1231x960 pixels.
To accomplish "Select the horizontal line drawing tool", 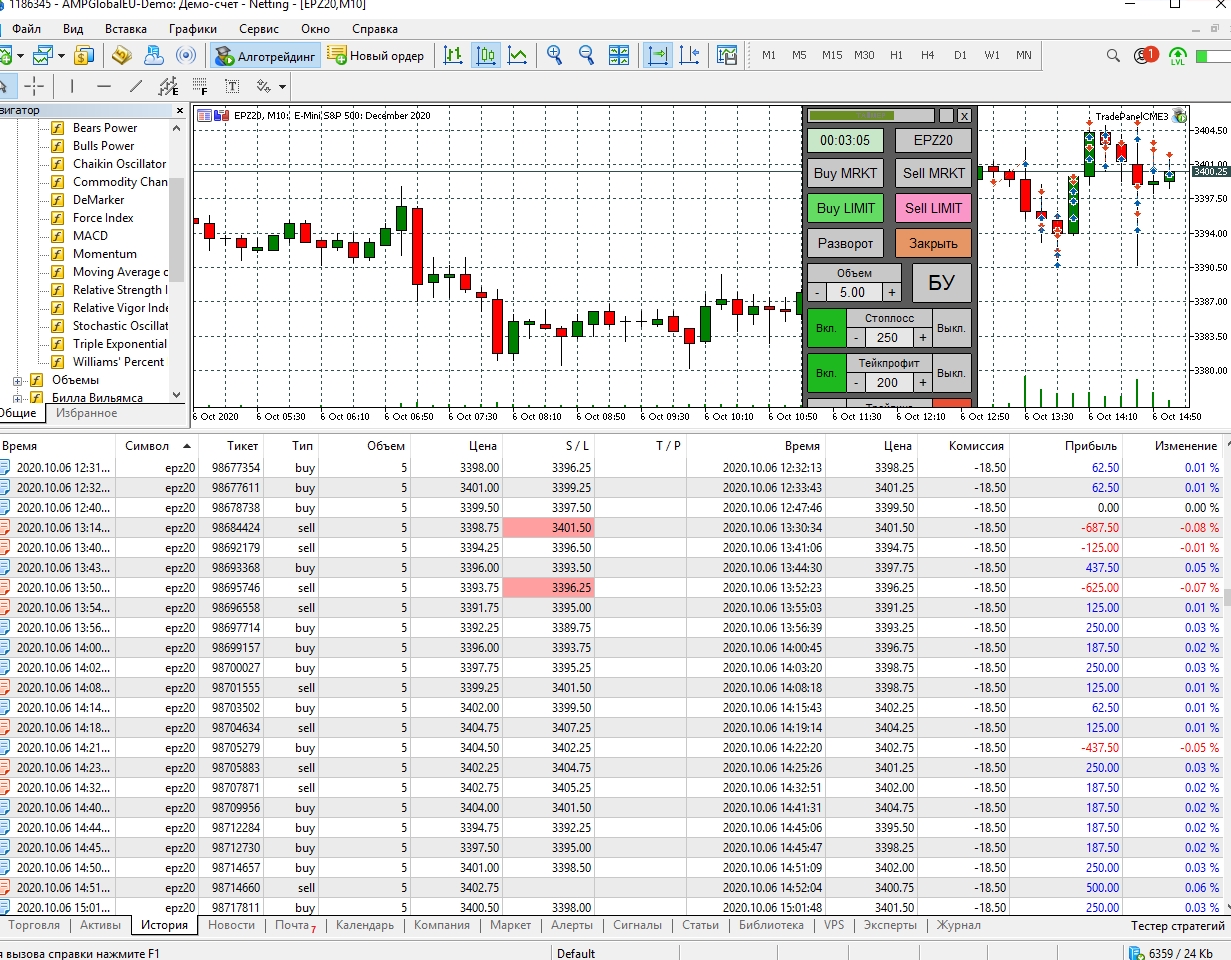I will (x=103, y=86).
